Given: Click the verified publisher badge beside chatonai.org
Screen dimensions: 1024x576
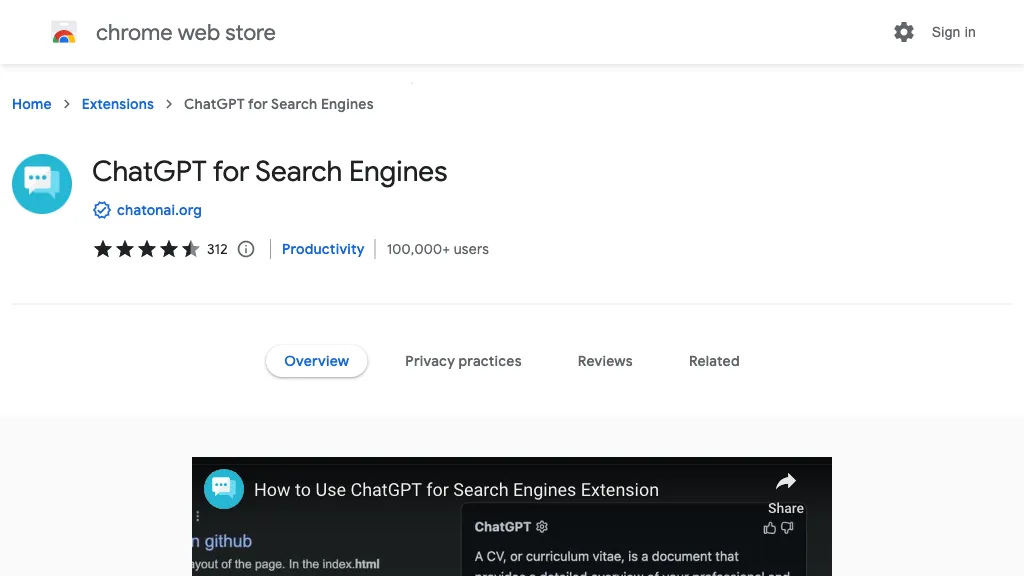Looking at the screenshot, I should click(x=102, y=210).
